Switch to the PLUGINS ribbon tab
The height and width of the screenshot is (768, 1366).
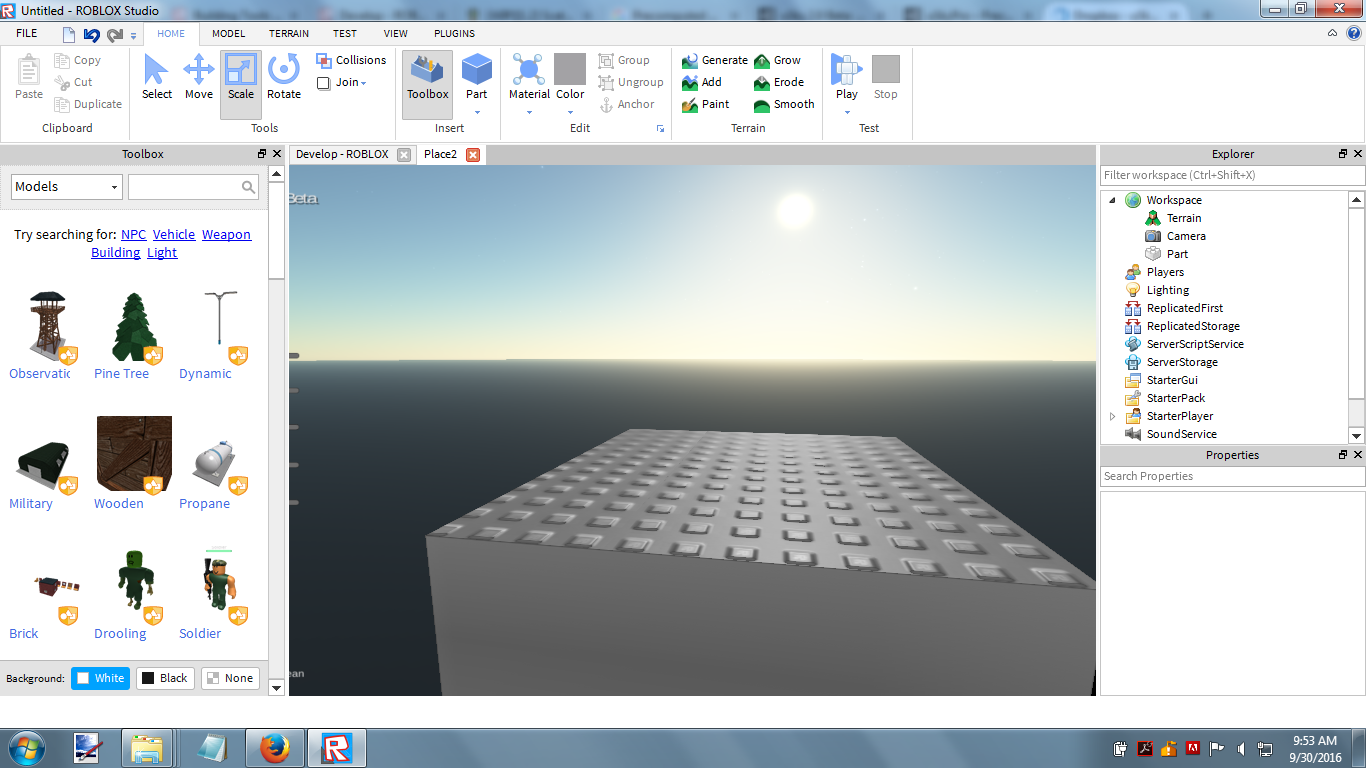point(454,33)
